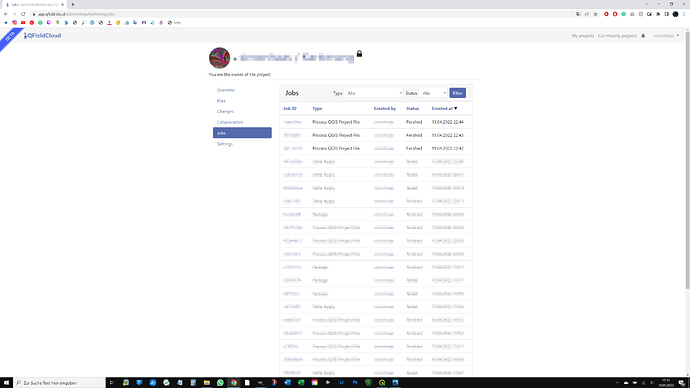Open the Chrome profile avatar
This screenshot has width=690, height=388.
tap(675, 14)
